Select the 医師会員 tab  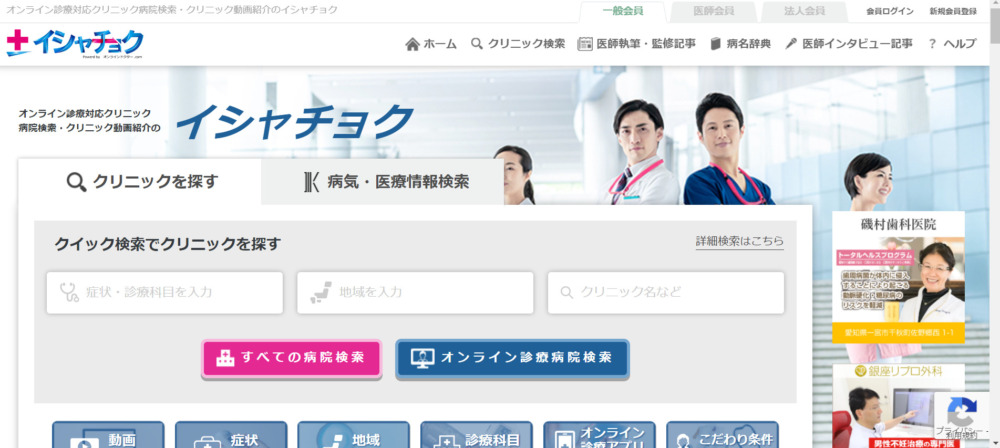[x=714, y=11]
